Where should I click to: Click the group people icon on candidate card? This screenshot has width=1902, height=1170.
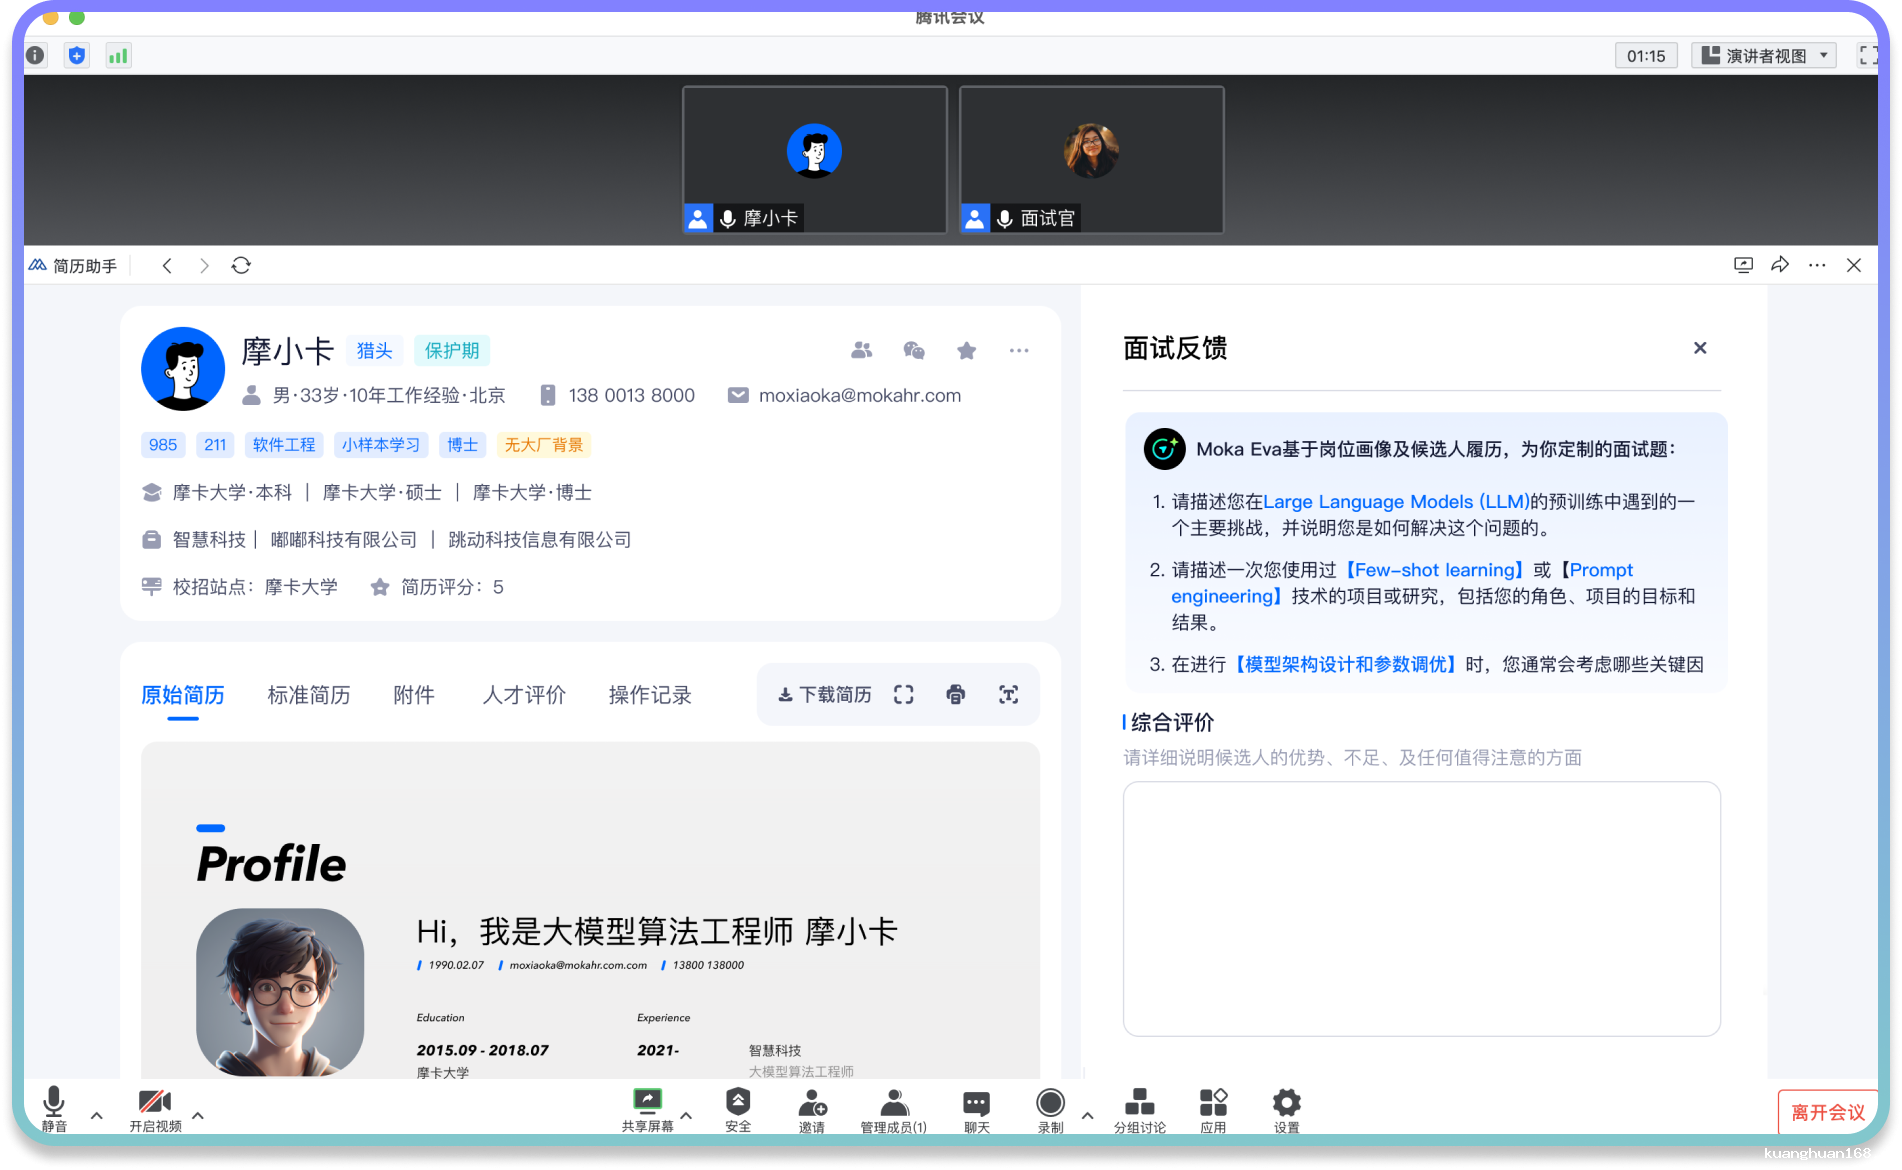[x=862, y=350]
